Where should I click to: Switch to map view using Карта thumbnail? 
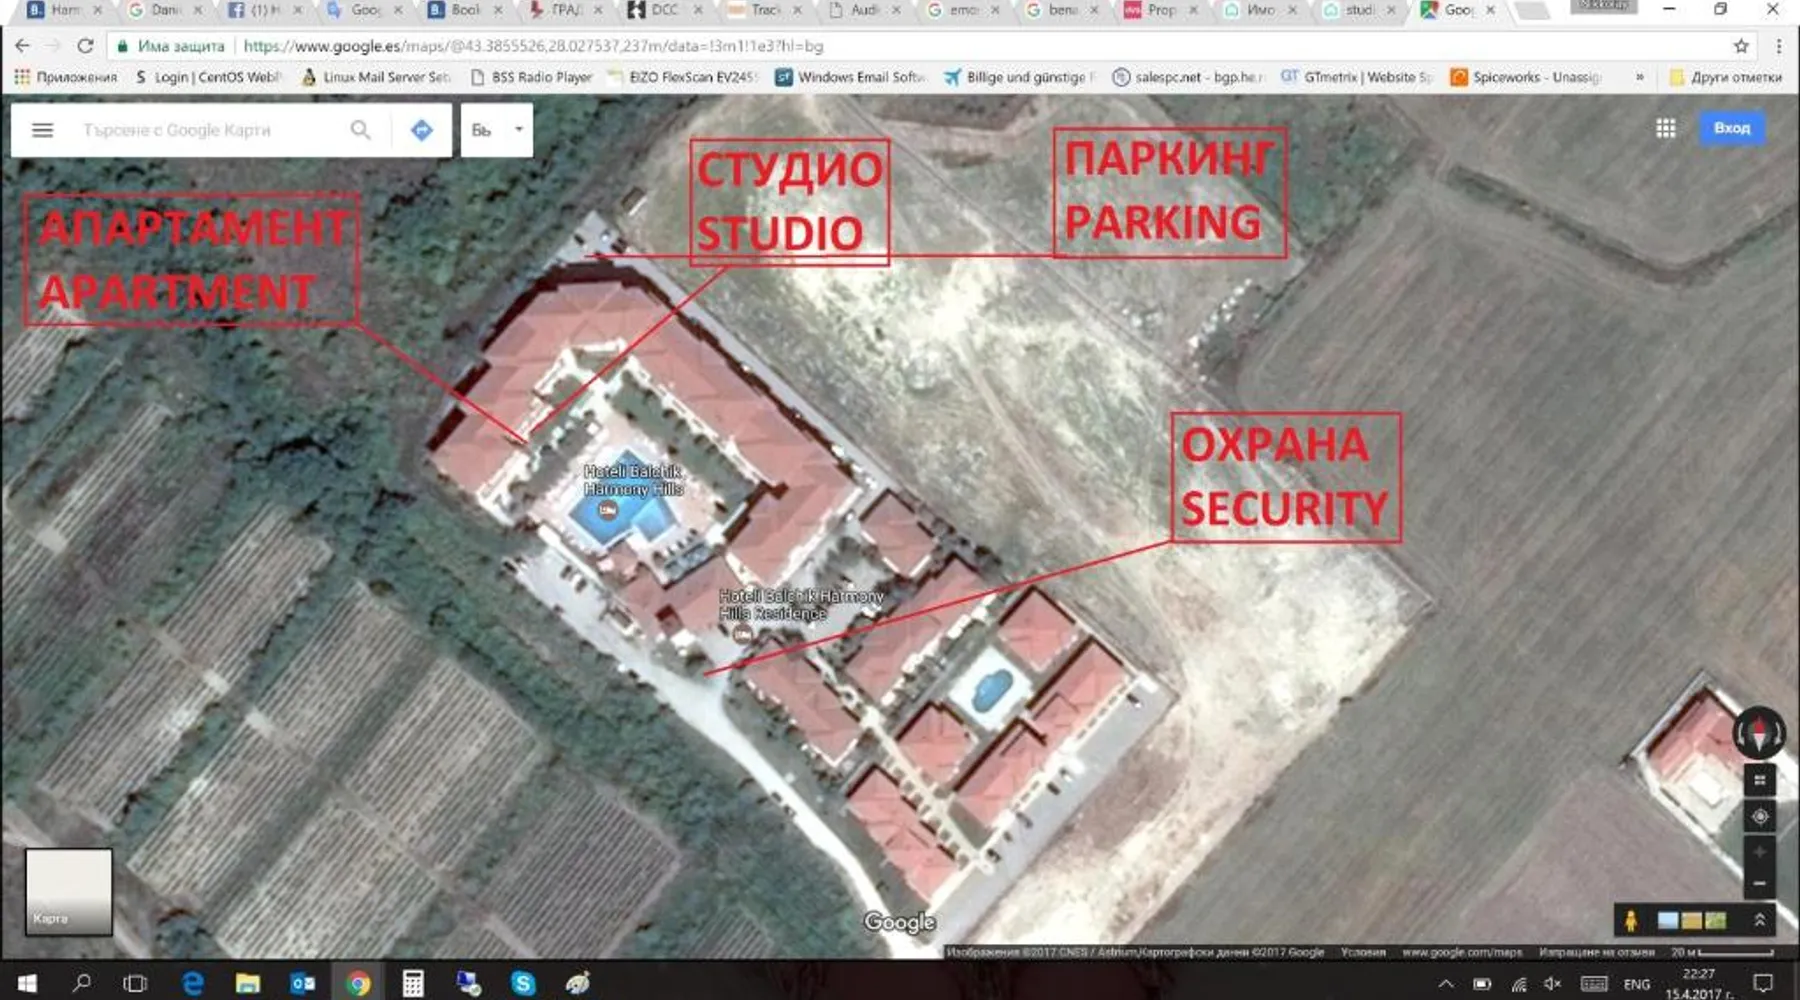pos(68,891)
